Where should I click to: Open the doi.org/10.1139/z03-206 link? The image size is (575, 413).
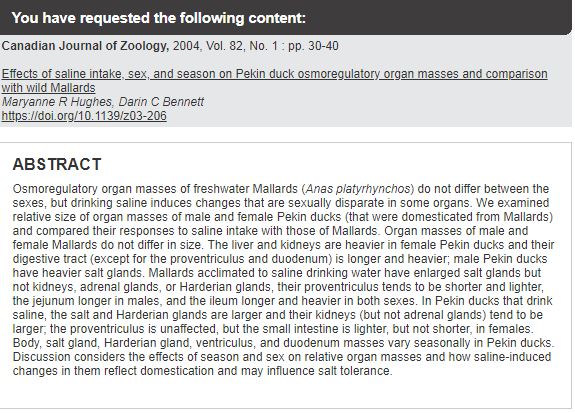(84, 116)
